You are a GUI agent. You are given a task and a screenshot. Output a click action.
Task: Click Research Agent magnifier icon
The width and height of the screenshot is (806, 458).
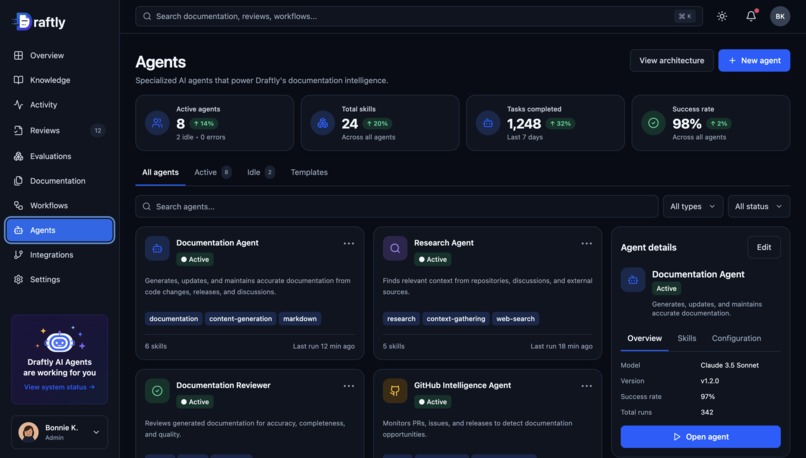pos(395,248)
